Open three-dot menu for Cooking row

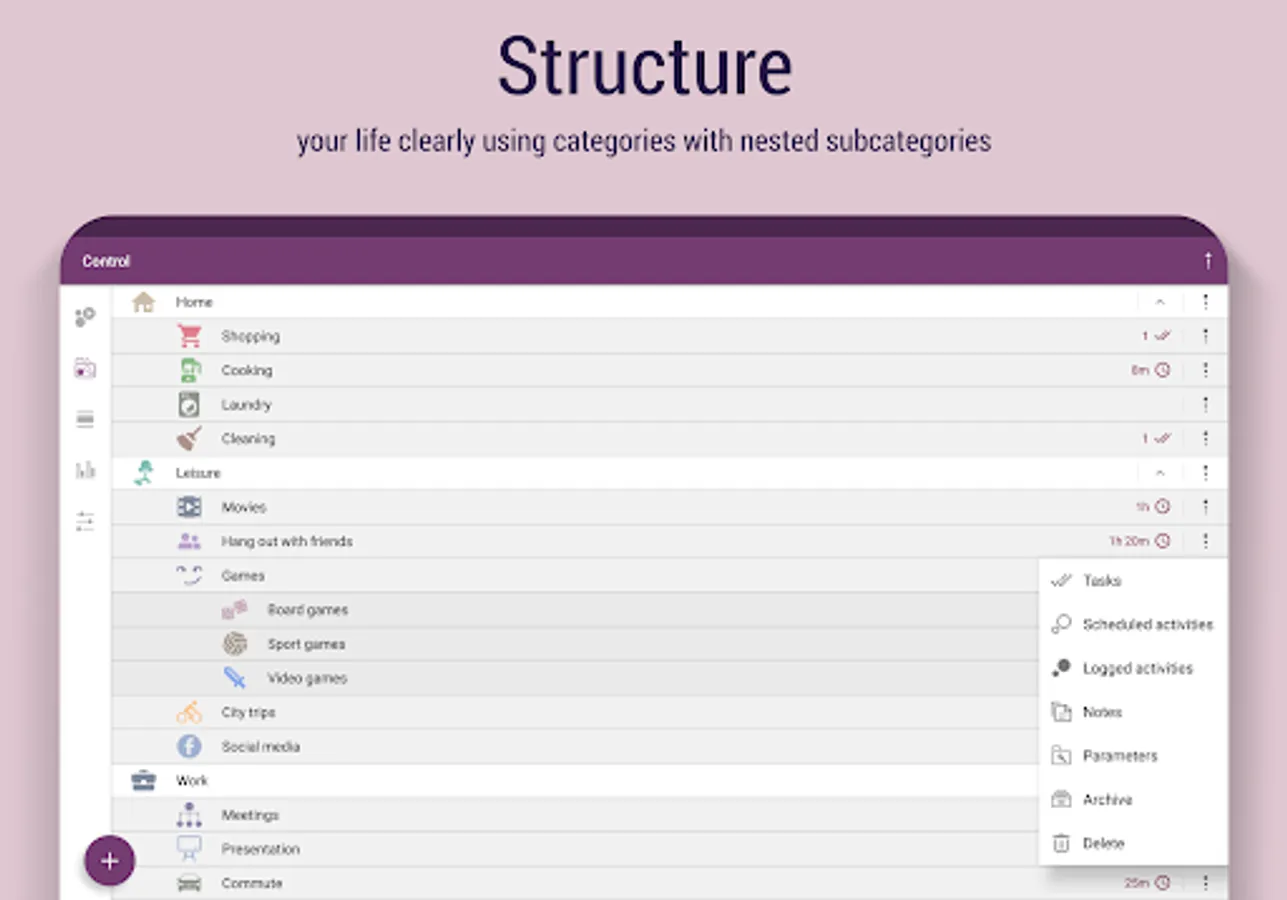pyautogui.click(x=1206, y=370)
